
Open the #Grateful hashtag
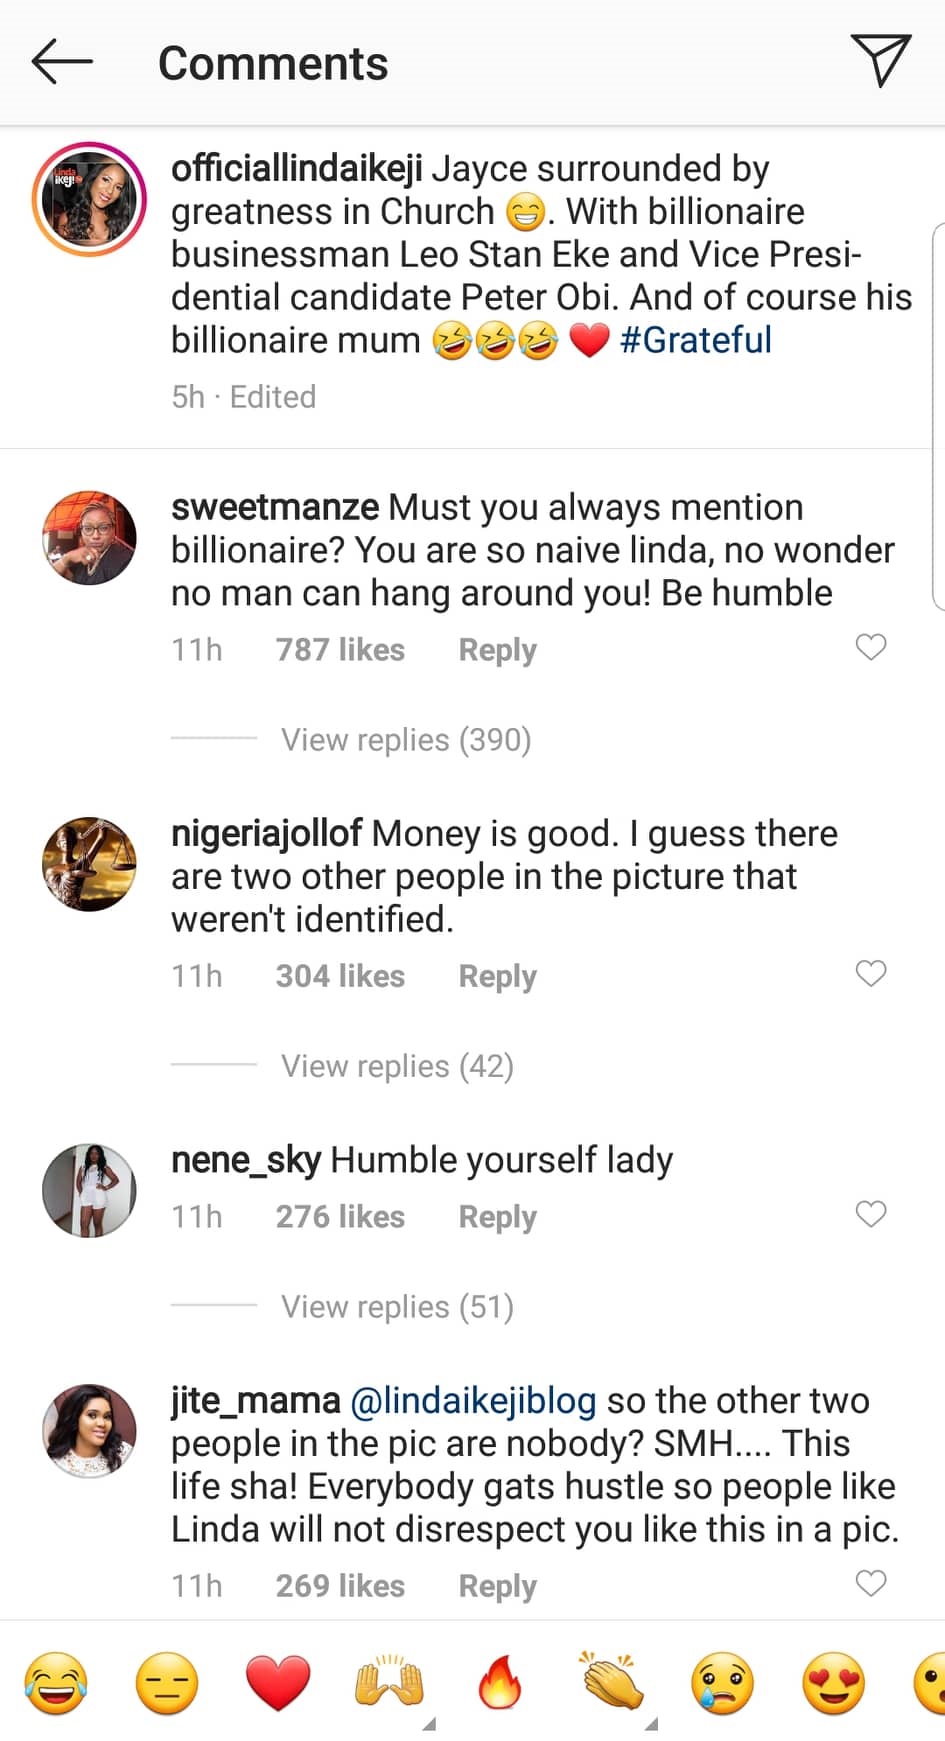pyautogui.click(x=696, y=340)
